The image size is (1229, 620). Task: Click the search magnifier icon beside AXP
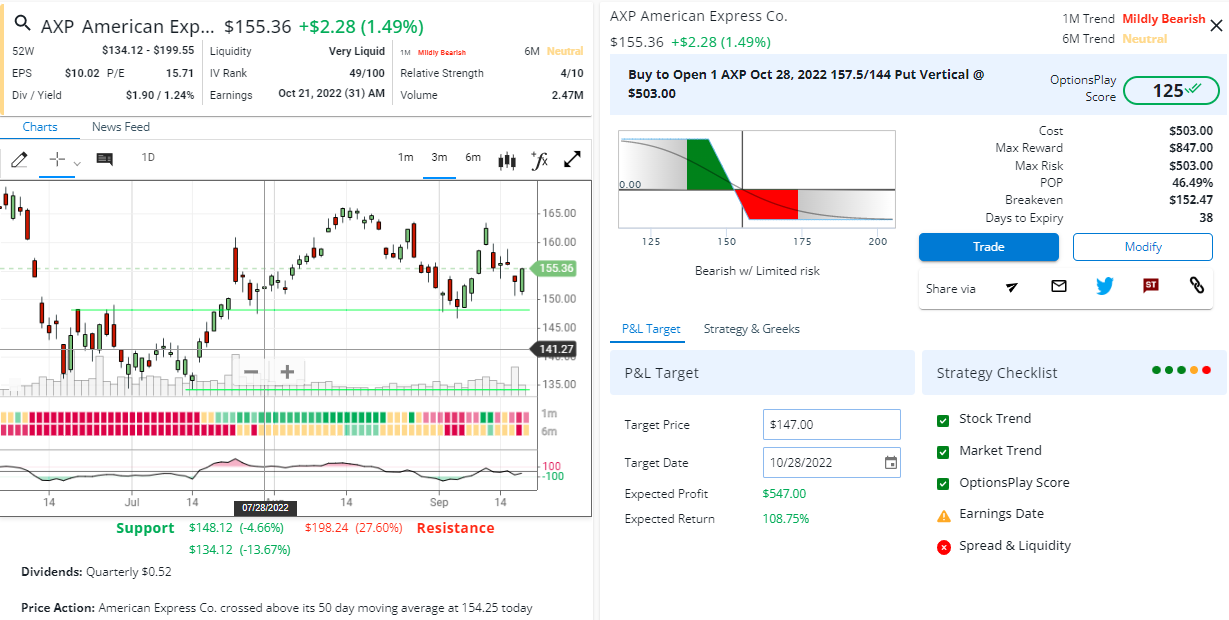coord(22,24)
